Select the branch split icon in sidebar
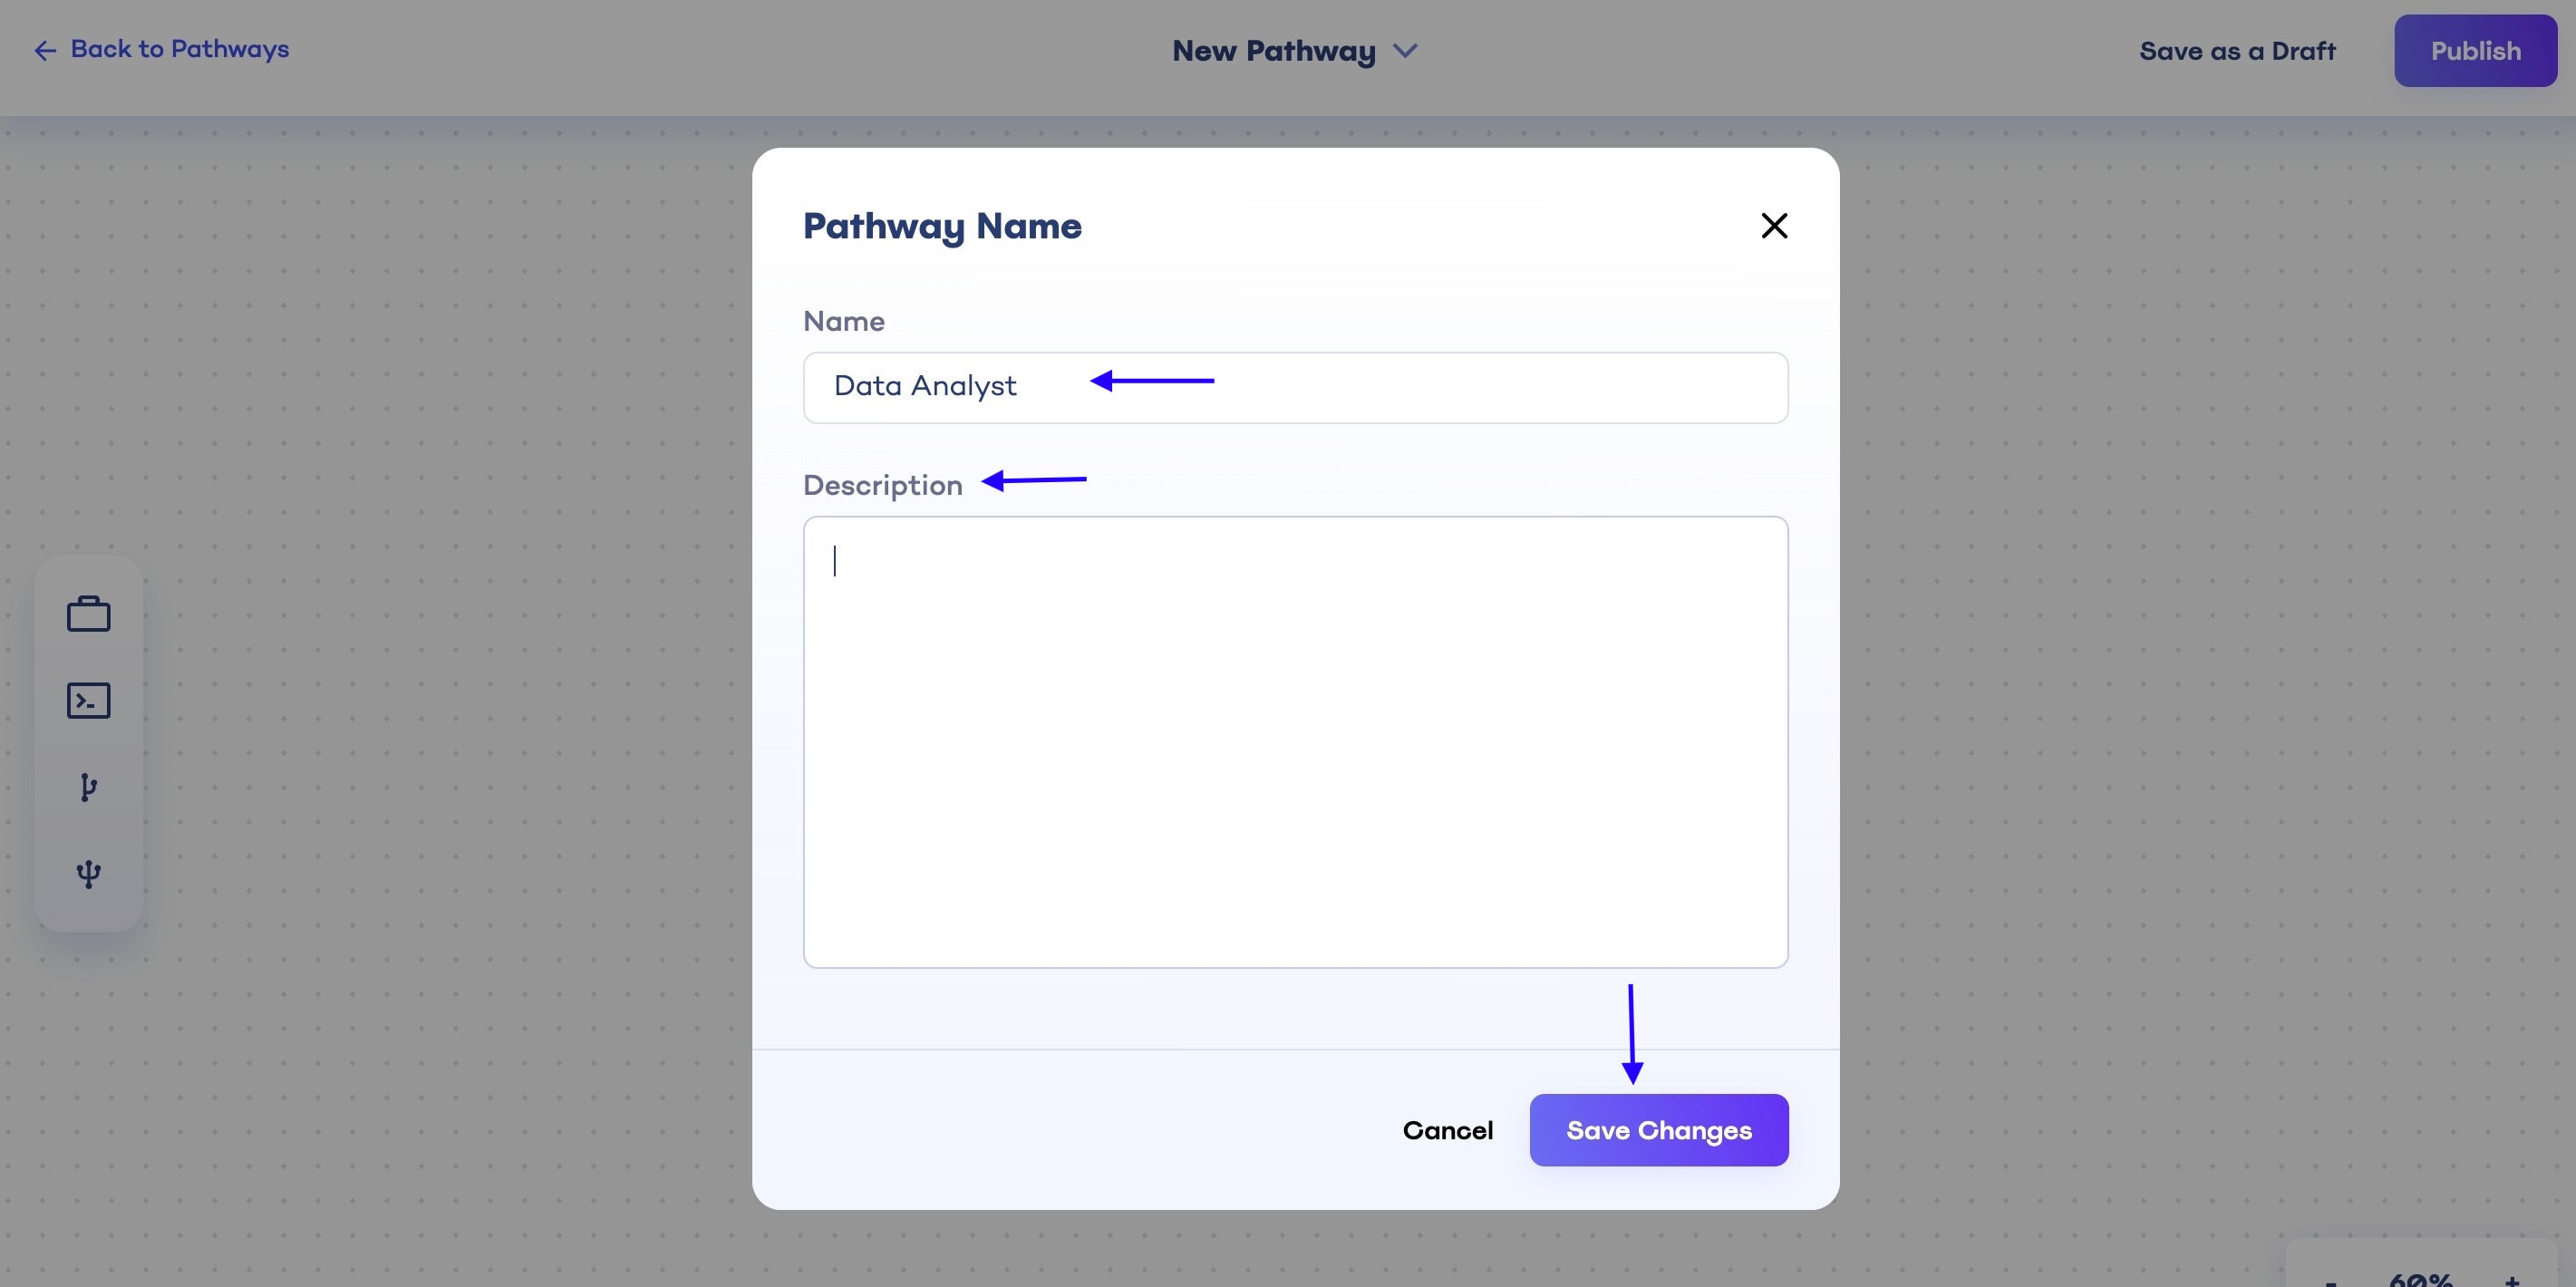The image size is (2576, 1287). tap(88, 787)
